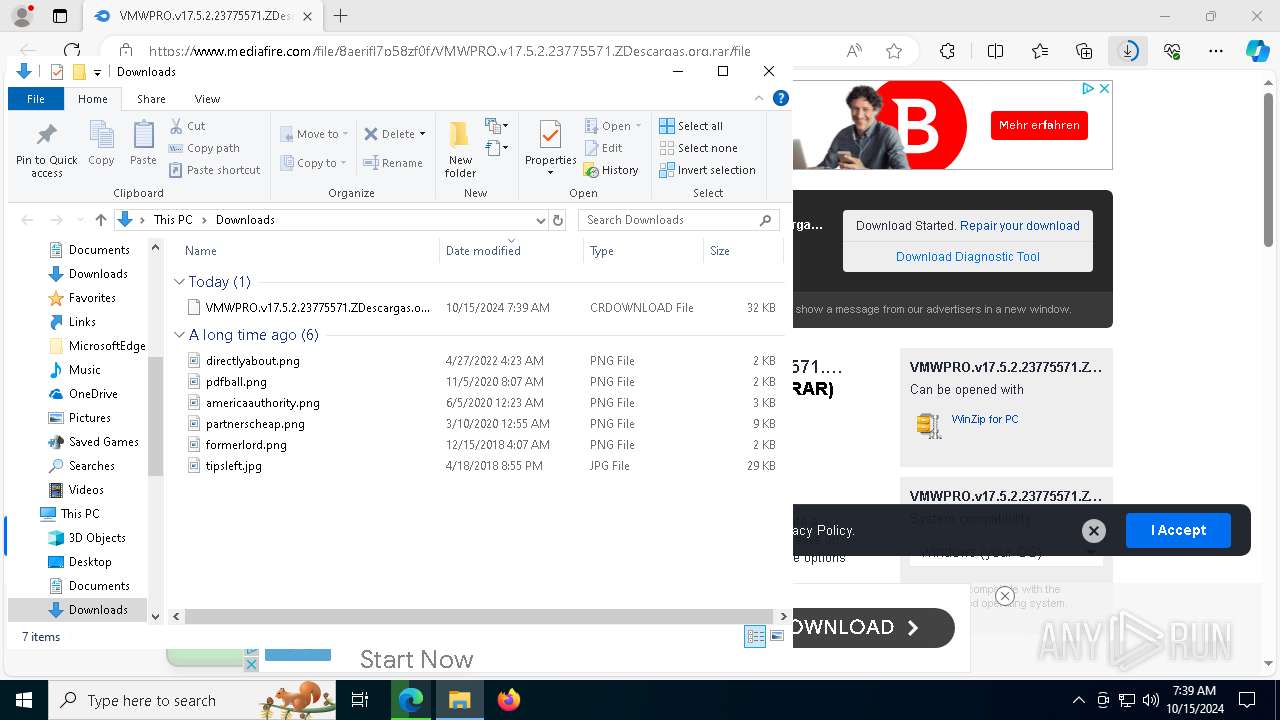Expand the Open dropdown arrow in ribbon
The height and width of the screenshot is (720, 1280).
[x=639, y=126]
